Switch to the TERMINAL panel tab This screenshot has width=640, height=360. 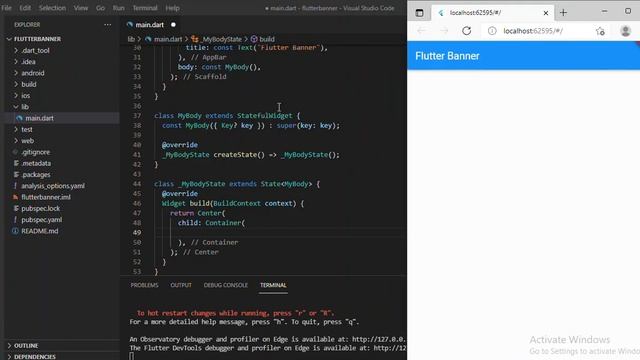[273, 285]
